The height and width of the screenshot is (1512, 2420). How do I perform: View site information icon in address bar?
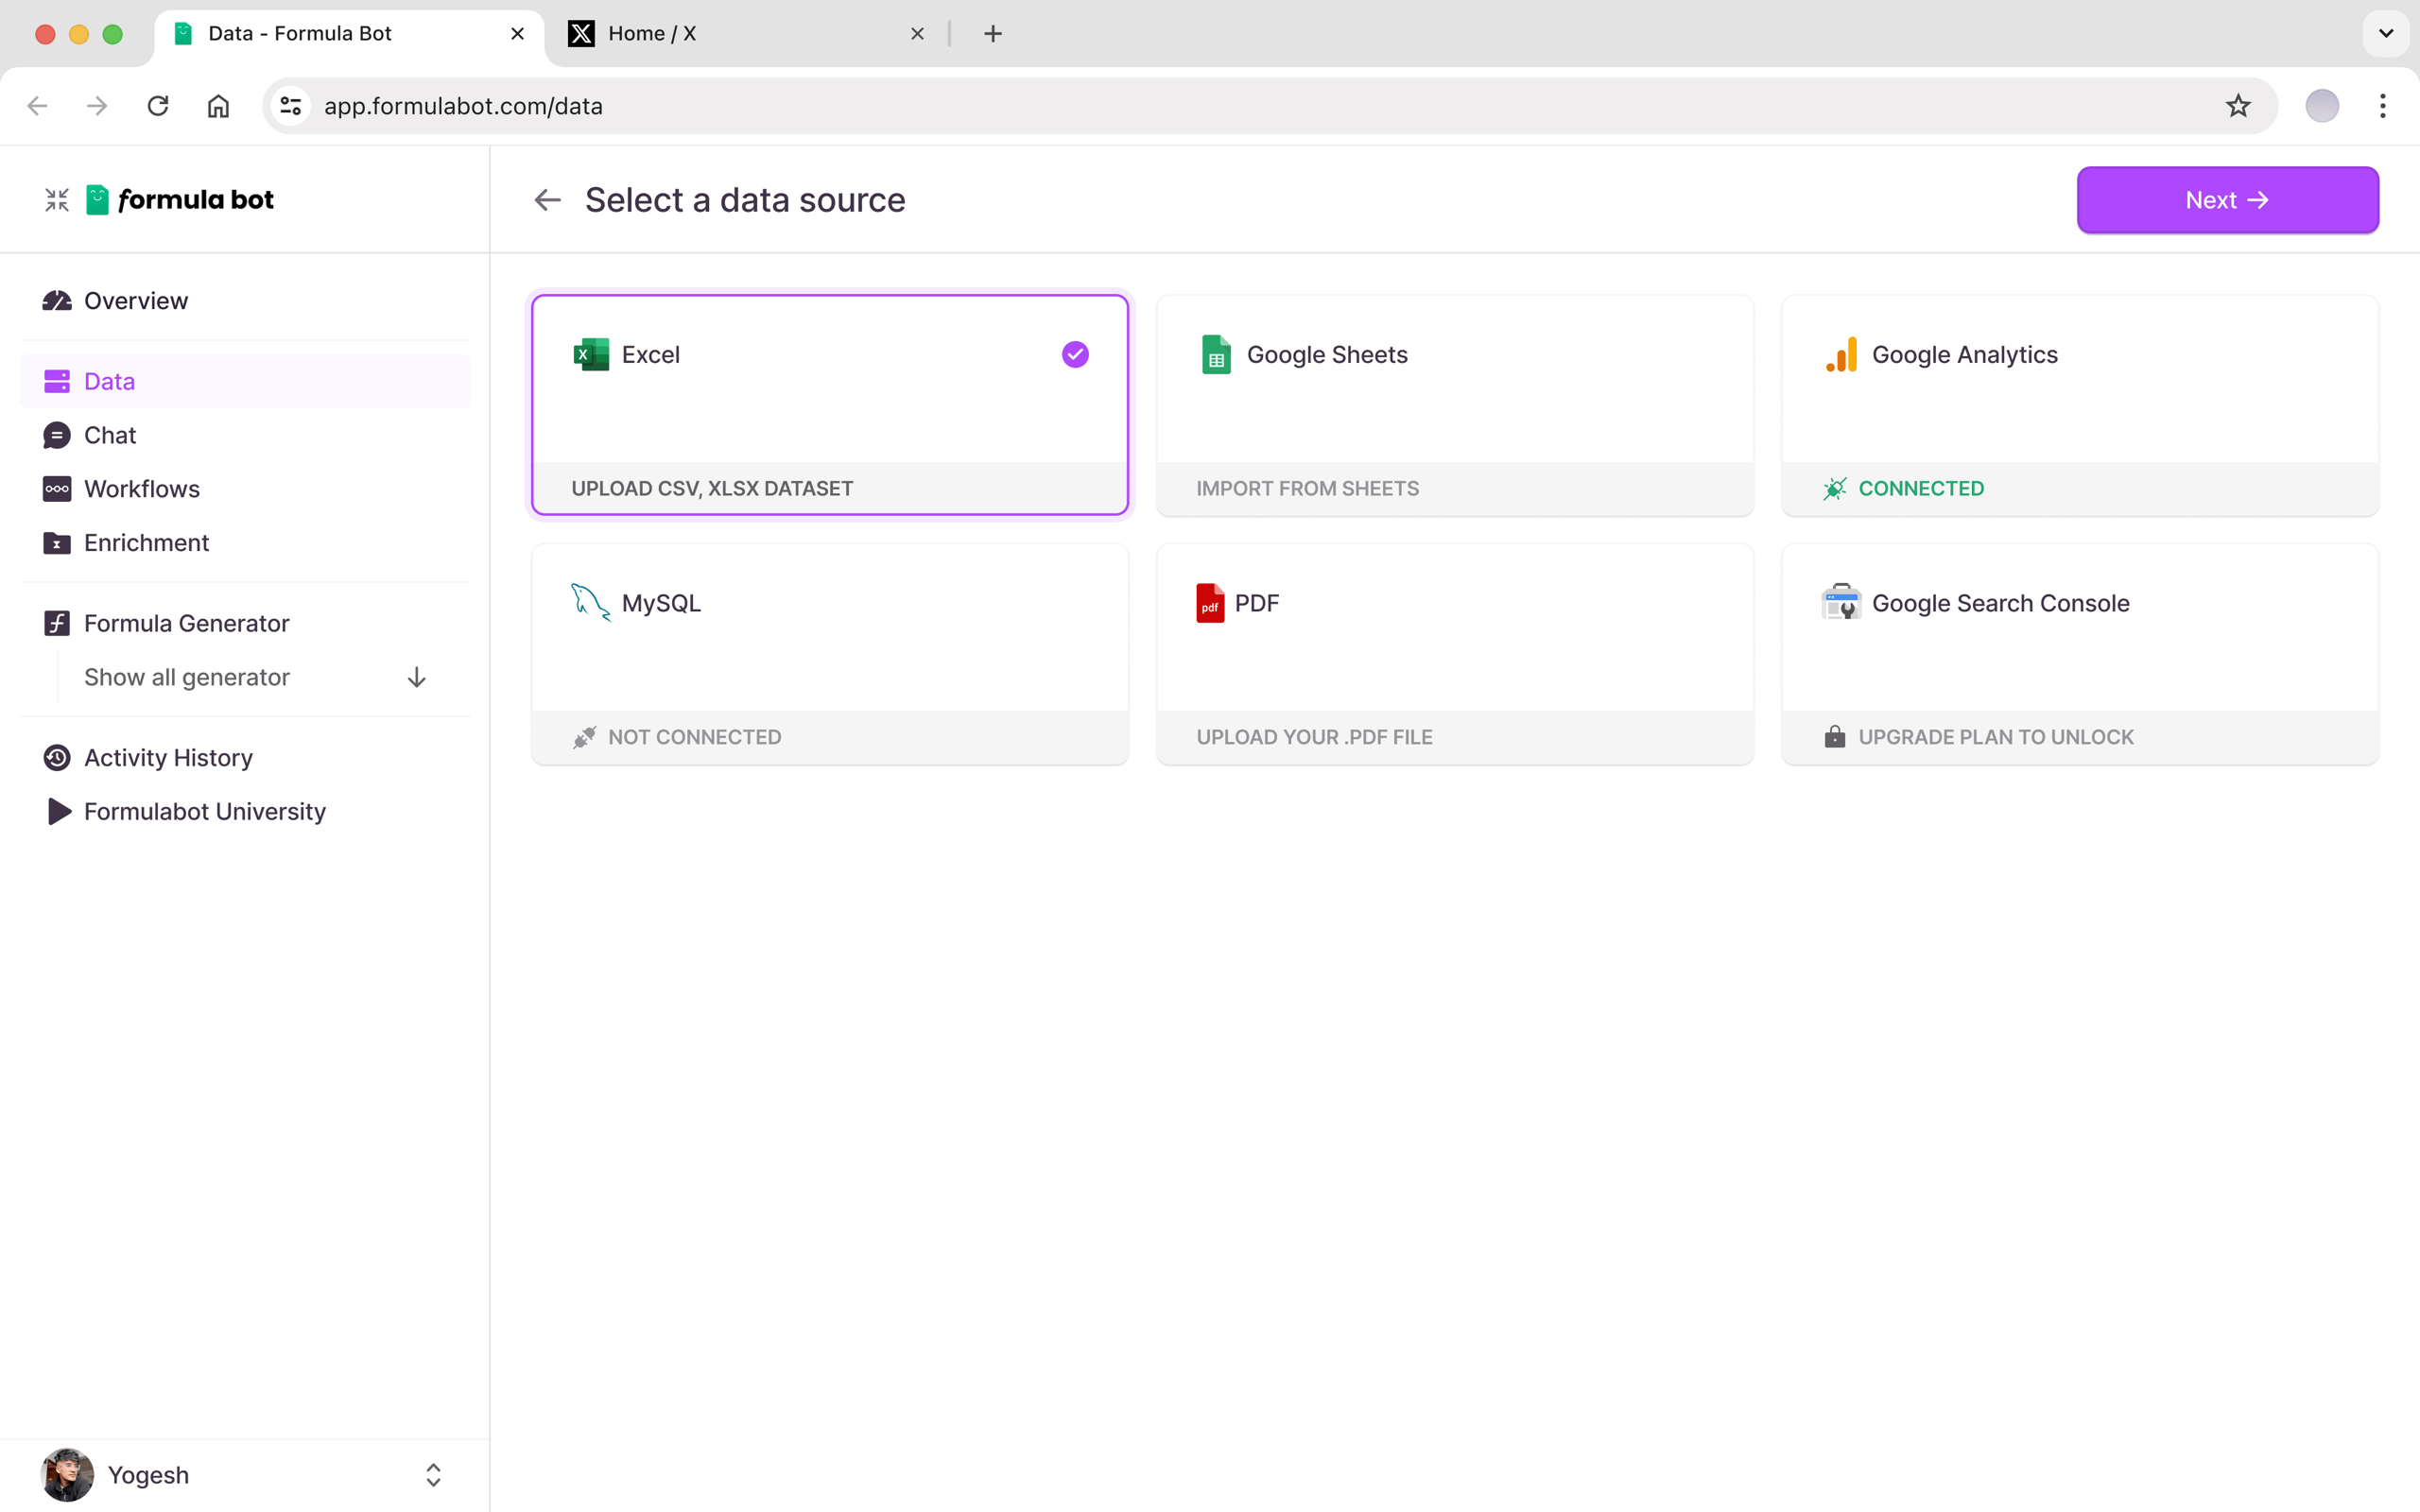click(x=291, y=106)
